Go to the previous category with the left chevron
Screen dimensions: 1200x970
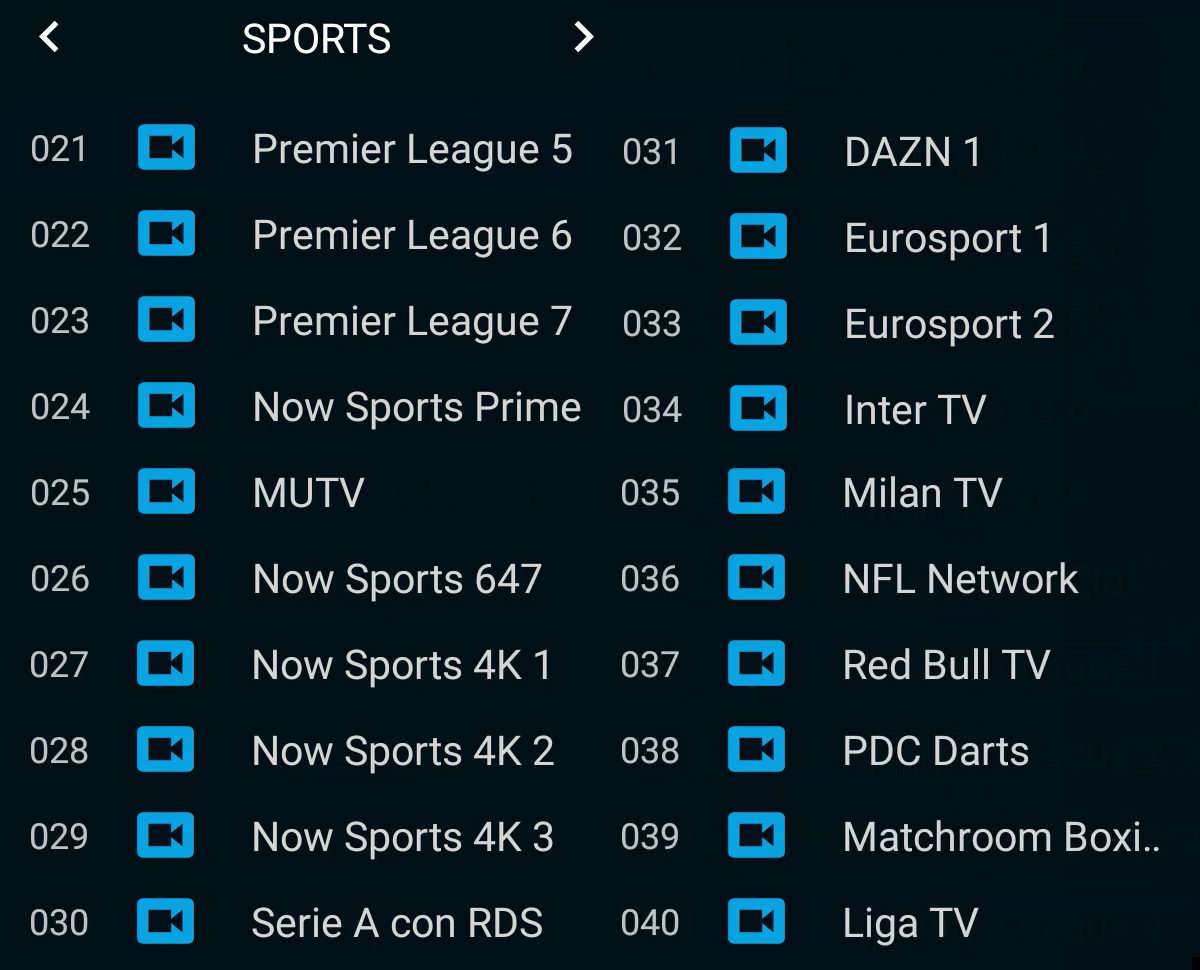pos(48,37)
